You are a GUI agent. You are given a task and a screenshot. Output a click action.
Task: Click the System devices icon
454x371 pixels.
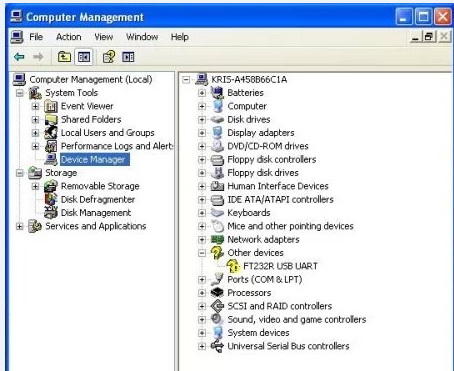pyautogui.click(x=217, y=333)
